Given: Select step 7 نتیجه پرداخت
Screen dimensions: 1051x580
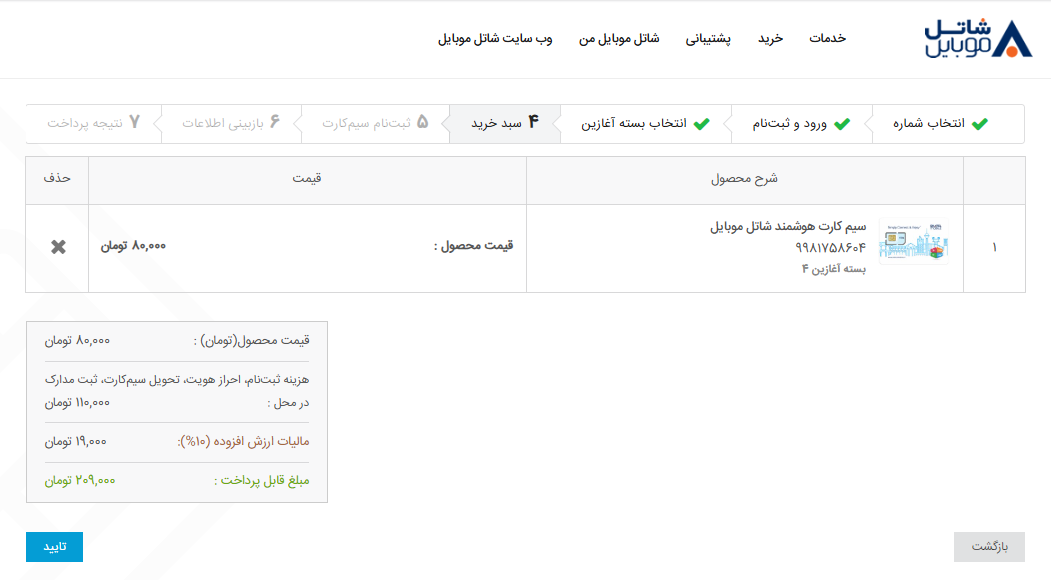Looking at the screenshot, I should tap(93, 123).
